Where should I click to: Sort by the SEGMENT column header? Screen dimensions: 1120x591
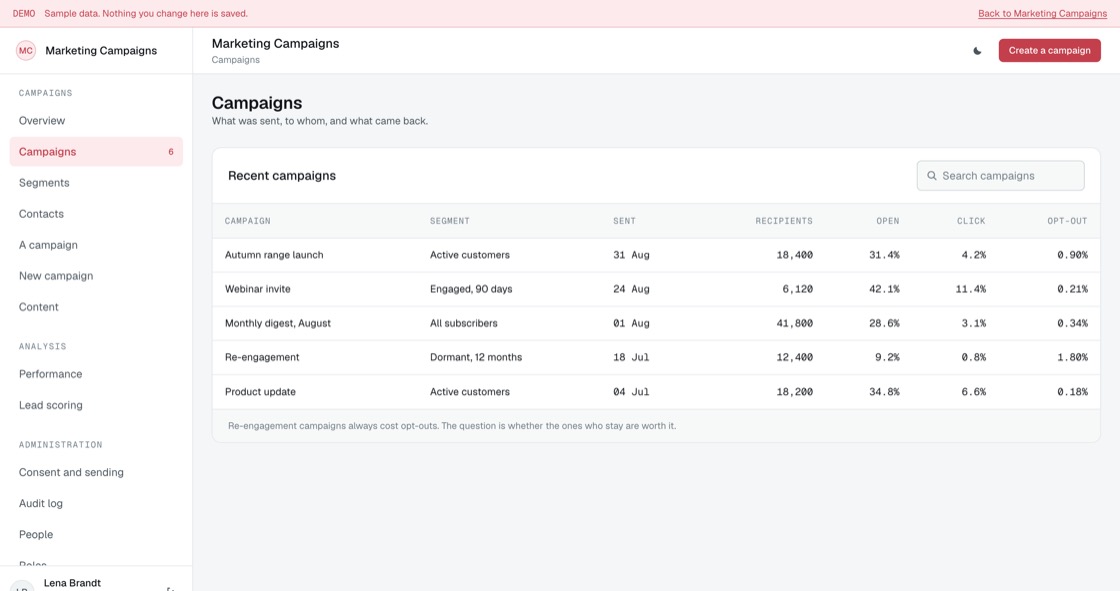click(450, 221)
